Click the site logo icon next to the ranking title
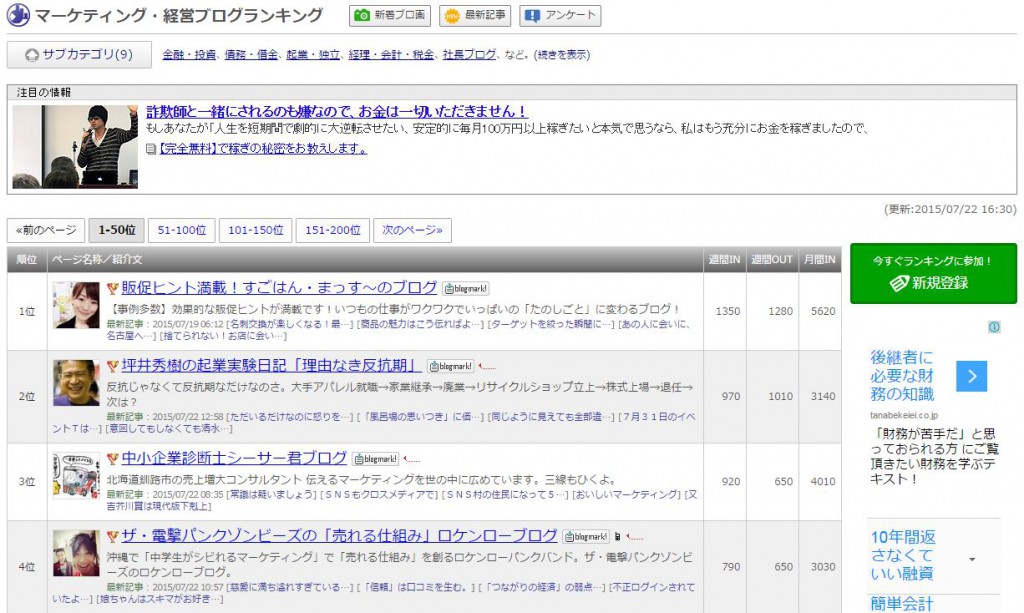 point(18,15)
